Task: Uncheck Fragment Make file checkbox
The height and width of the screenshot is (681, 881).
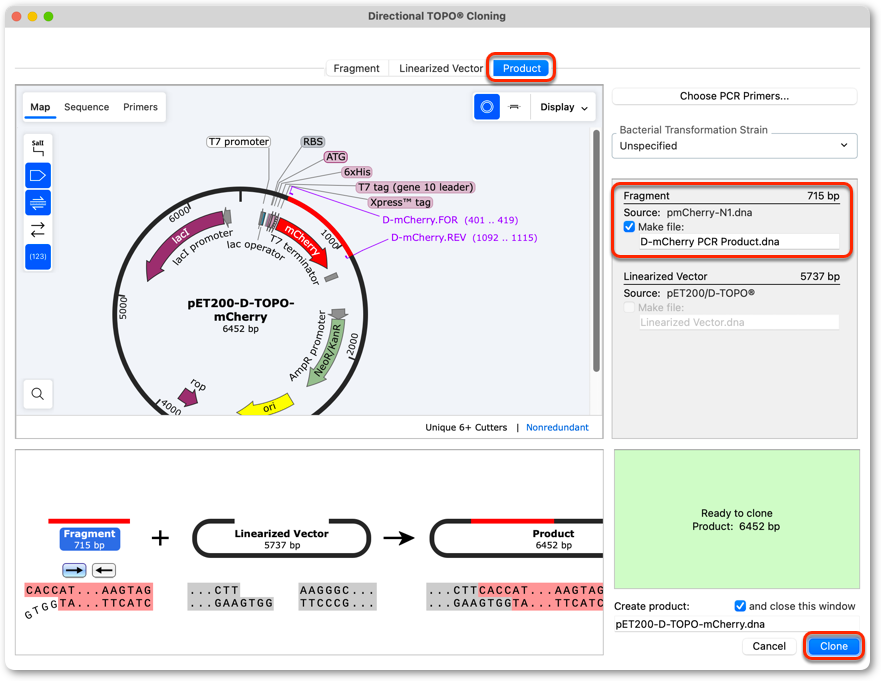Action: tap(629, 227)
